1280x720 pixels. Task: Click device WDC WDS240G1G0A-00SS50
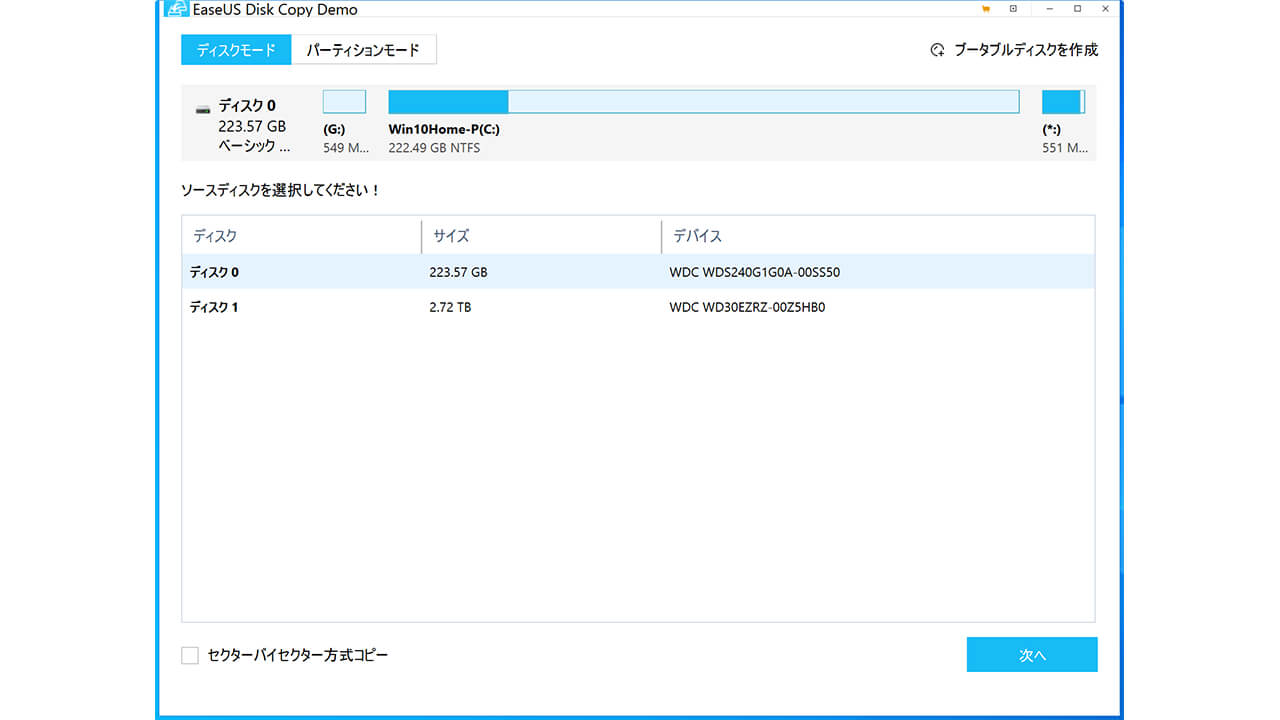pos(755,272)
